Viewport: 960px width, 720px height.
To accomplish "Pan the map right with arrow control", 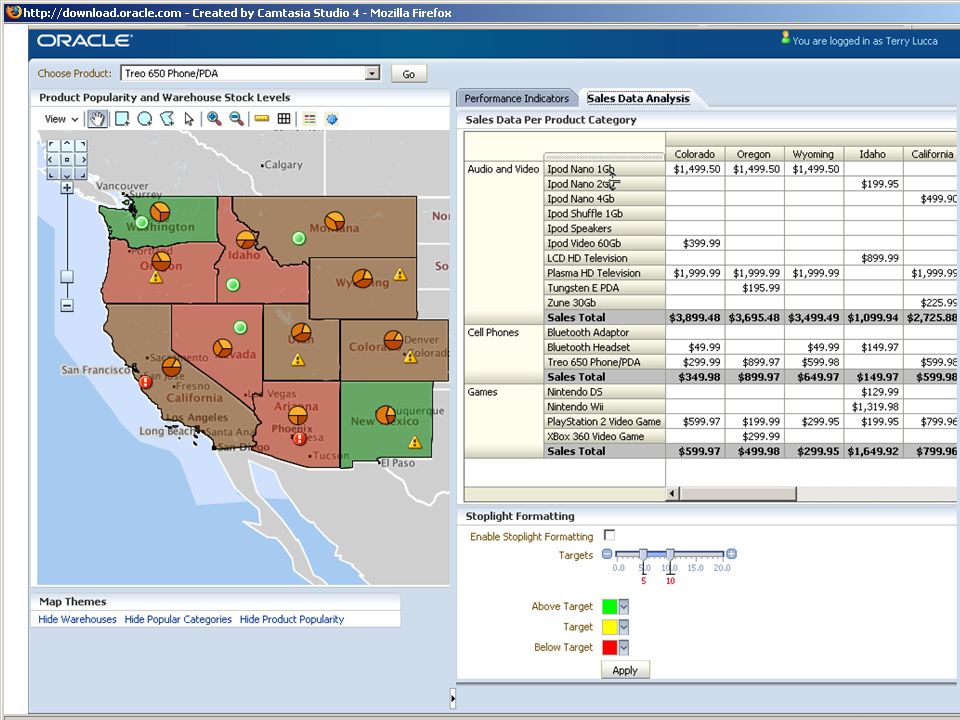I will coord(81,159).
